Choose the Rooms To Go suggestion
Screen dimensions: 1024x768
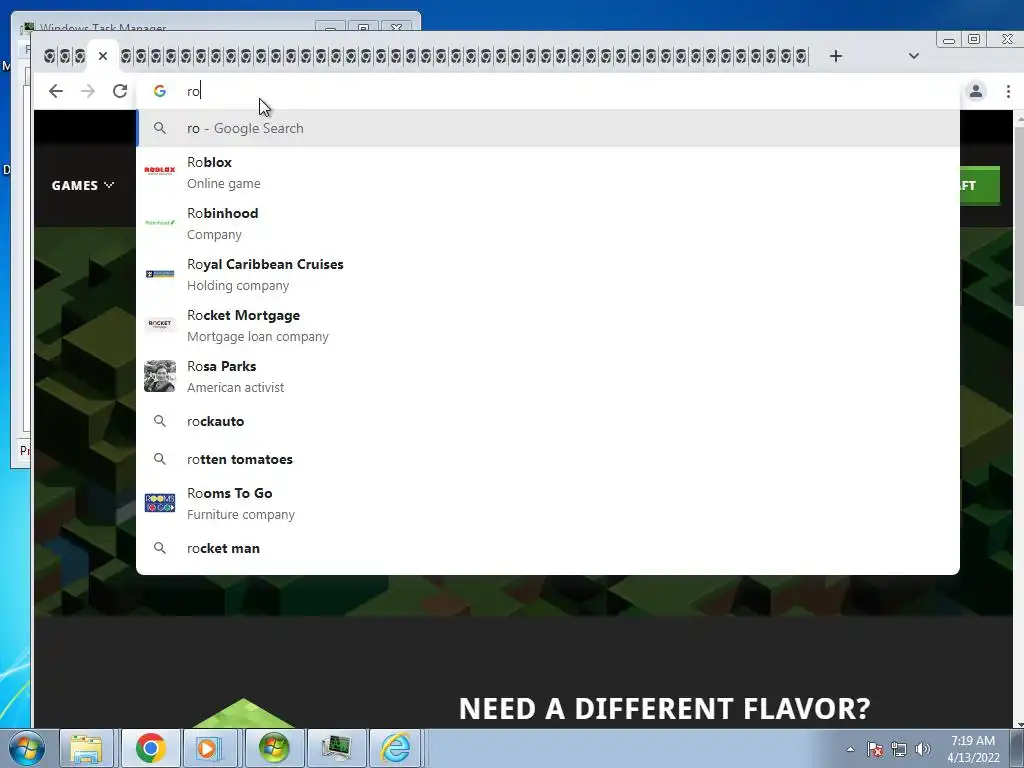click(548, 504)
